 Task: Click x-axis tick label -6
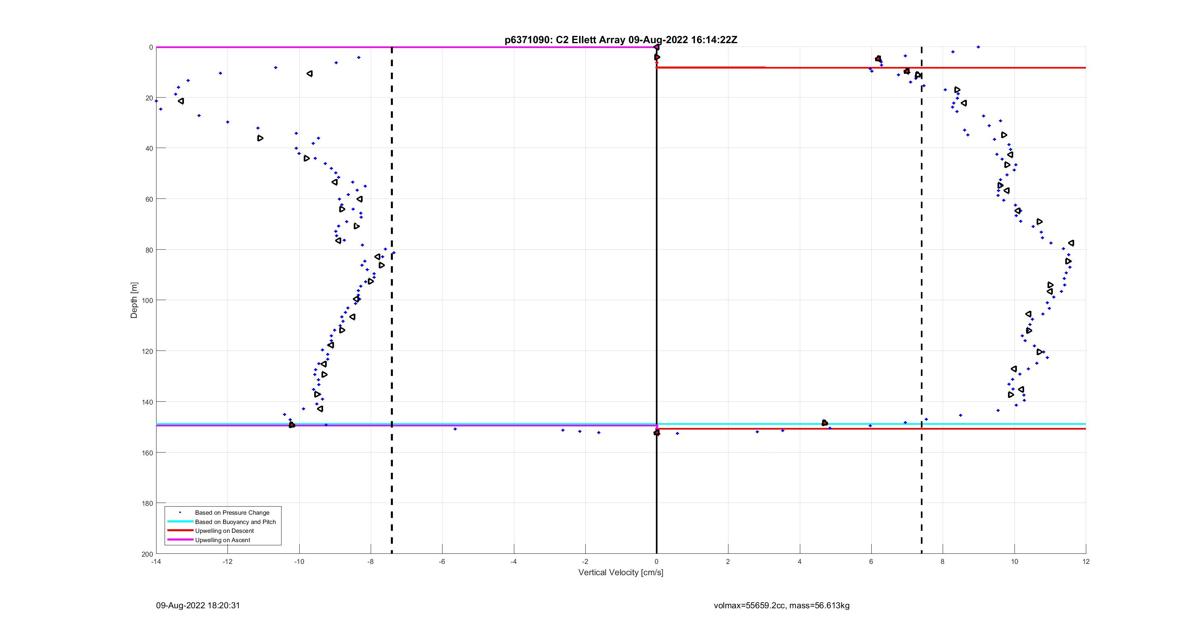tap(442, 561)
